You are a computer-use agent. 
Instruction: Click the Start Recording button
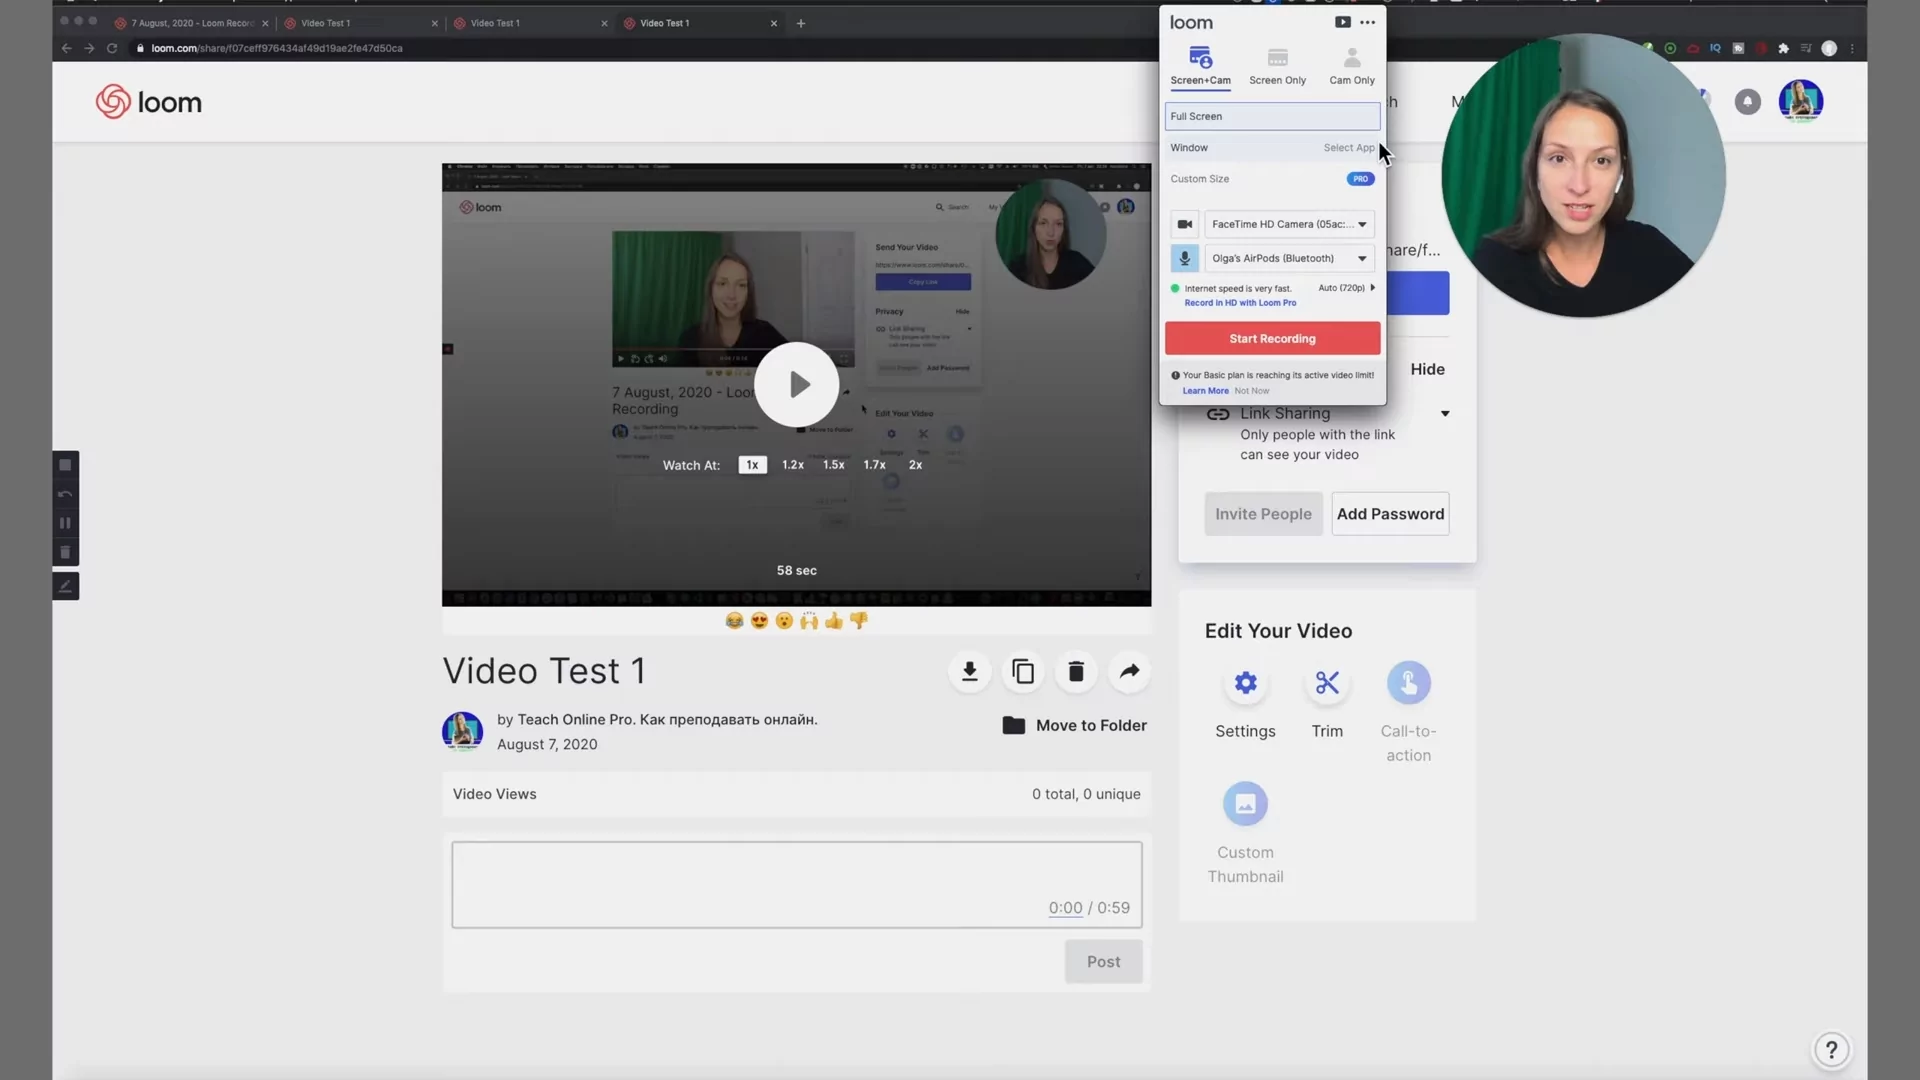(x=1272, y=338)
